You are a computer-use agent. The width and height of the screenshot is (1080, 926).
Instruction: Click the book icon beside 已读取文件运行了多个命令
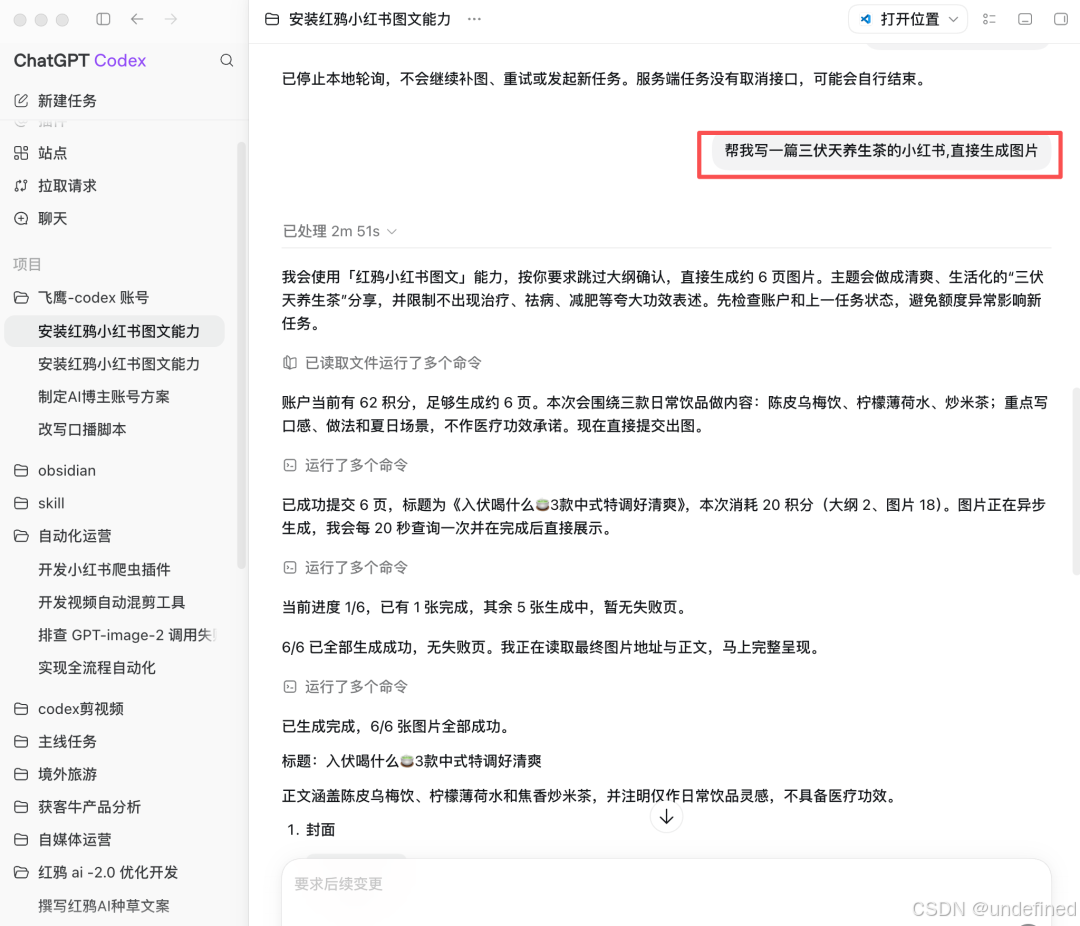coord(290,363)
